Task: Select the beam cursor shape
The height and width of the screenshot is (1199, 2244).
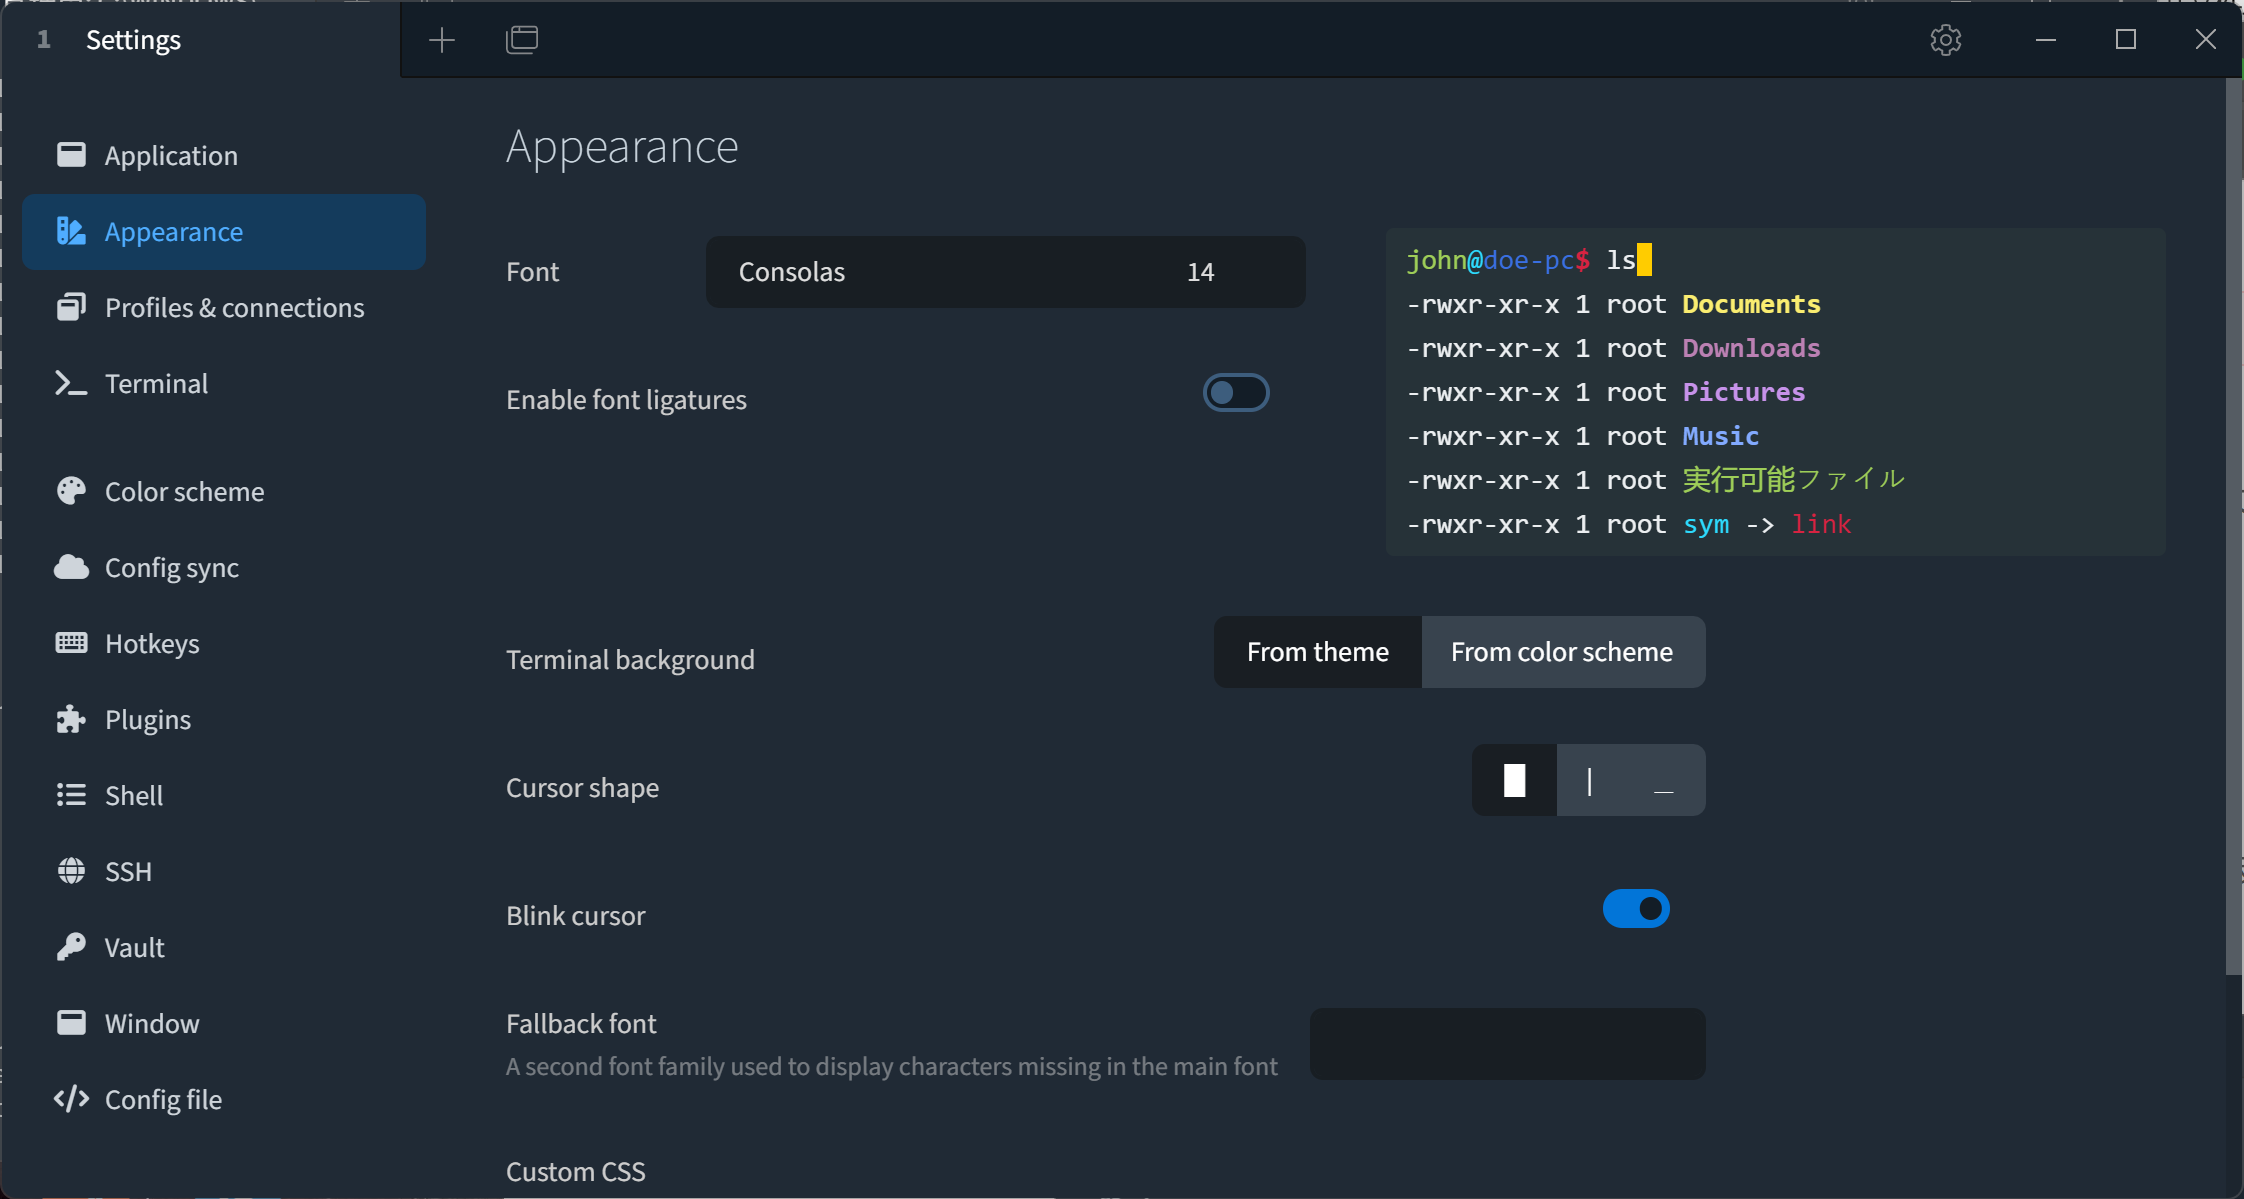Action: point(1589,780)
